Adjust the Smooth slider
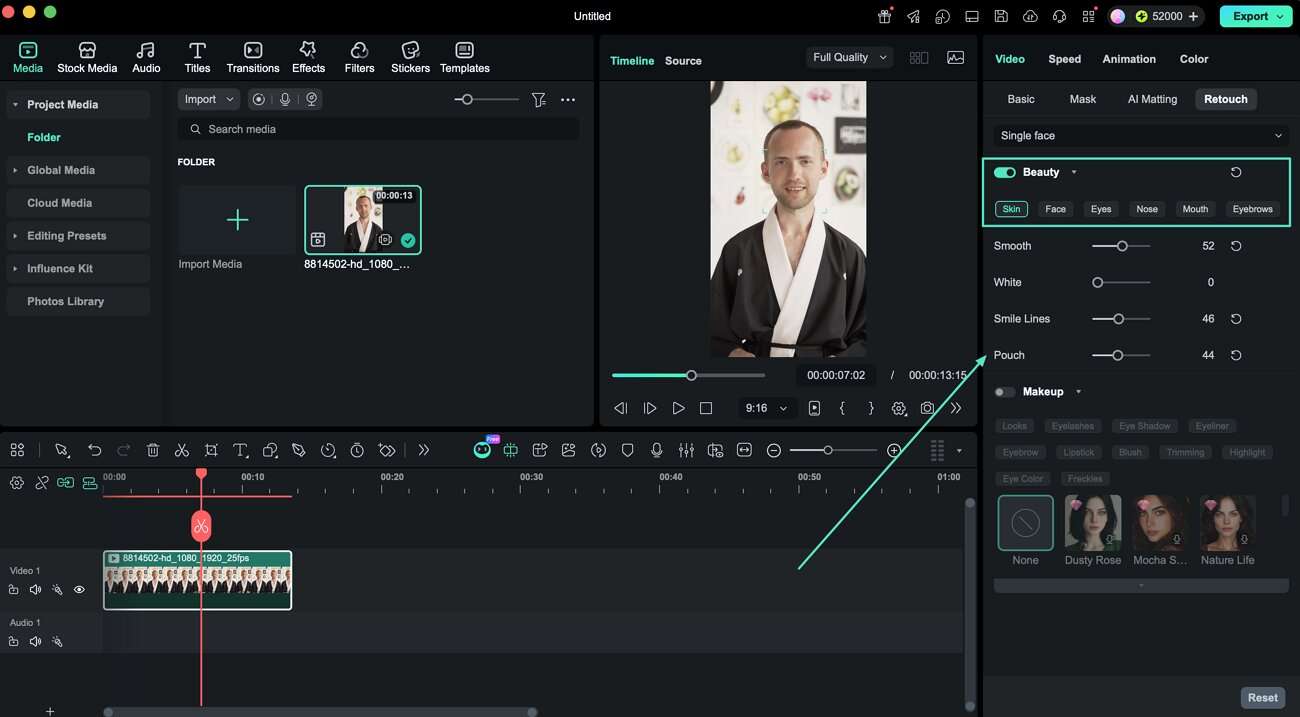The height and width of the screenshot is (717, 1300). (1121, 246)
